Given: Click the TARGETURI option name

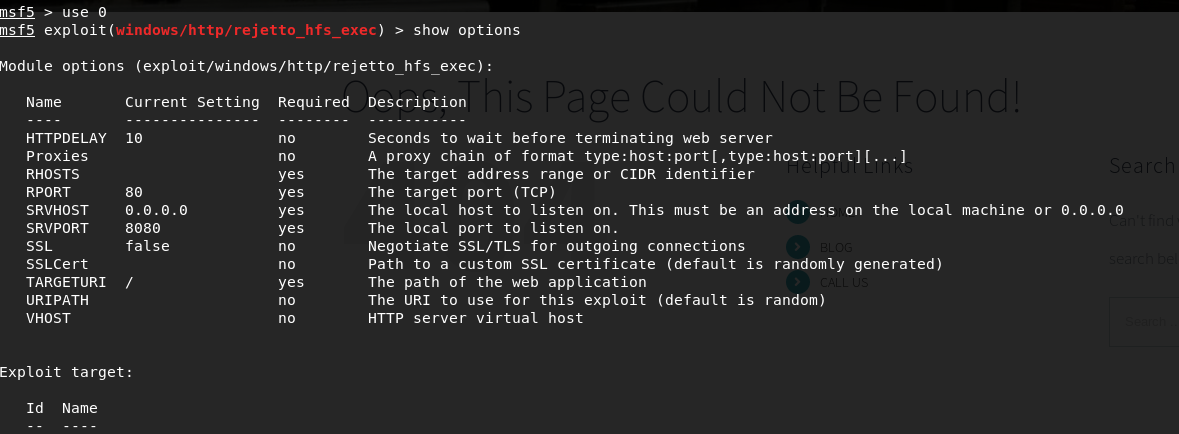Looking at the screenshot, I should coord(62,282).
